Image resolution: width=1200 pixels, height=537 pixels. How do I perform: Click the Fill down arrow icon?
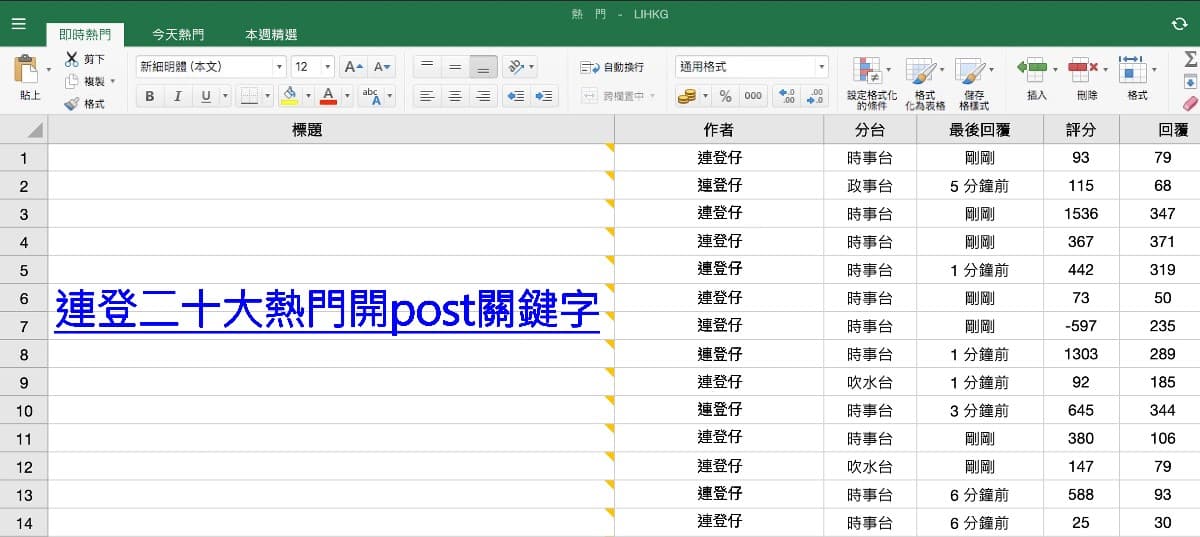pos(1190,81)
